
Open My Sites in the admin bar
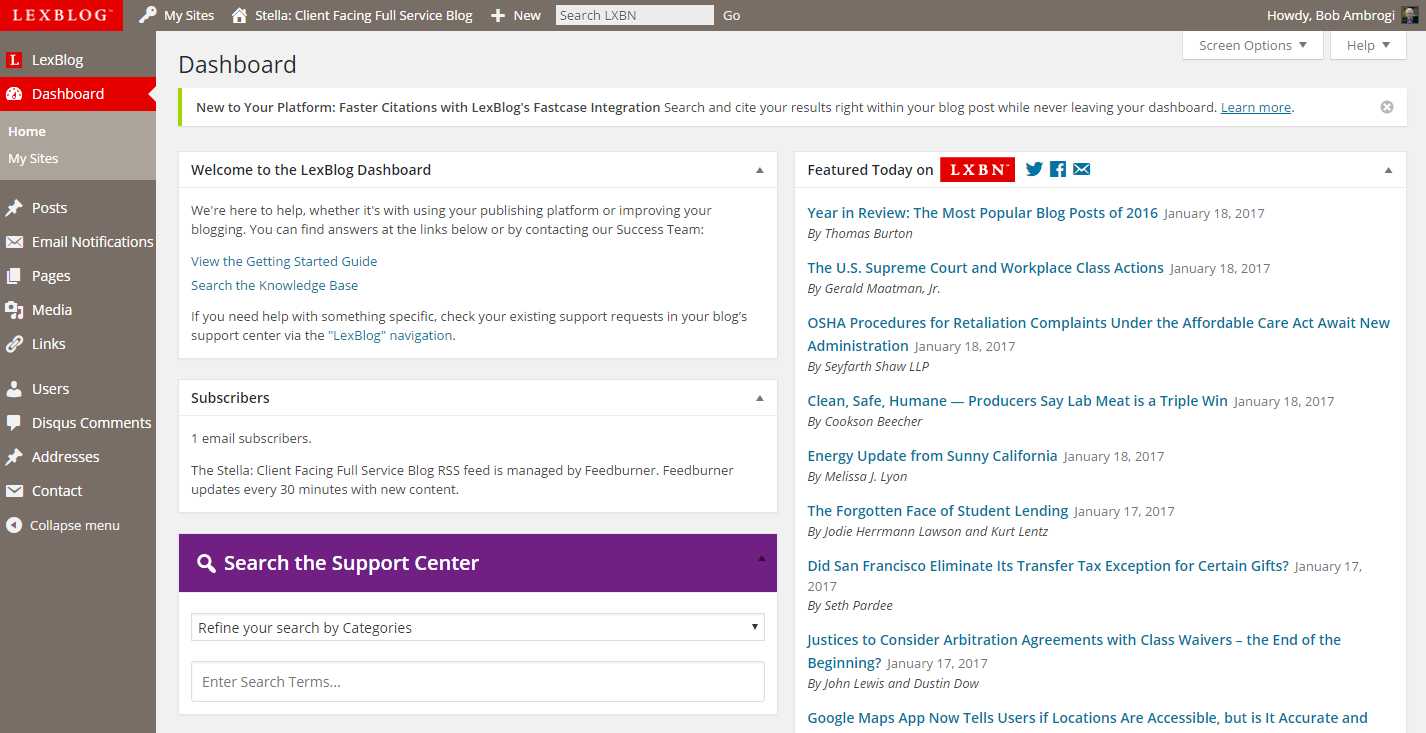click(178, 15)
